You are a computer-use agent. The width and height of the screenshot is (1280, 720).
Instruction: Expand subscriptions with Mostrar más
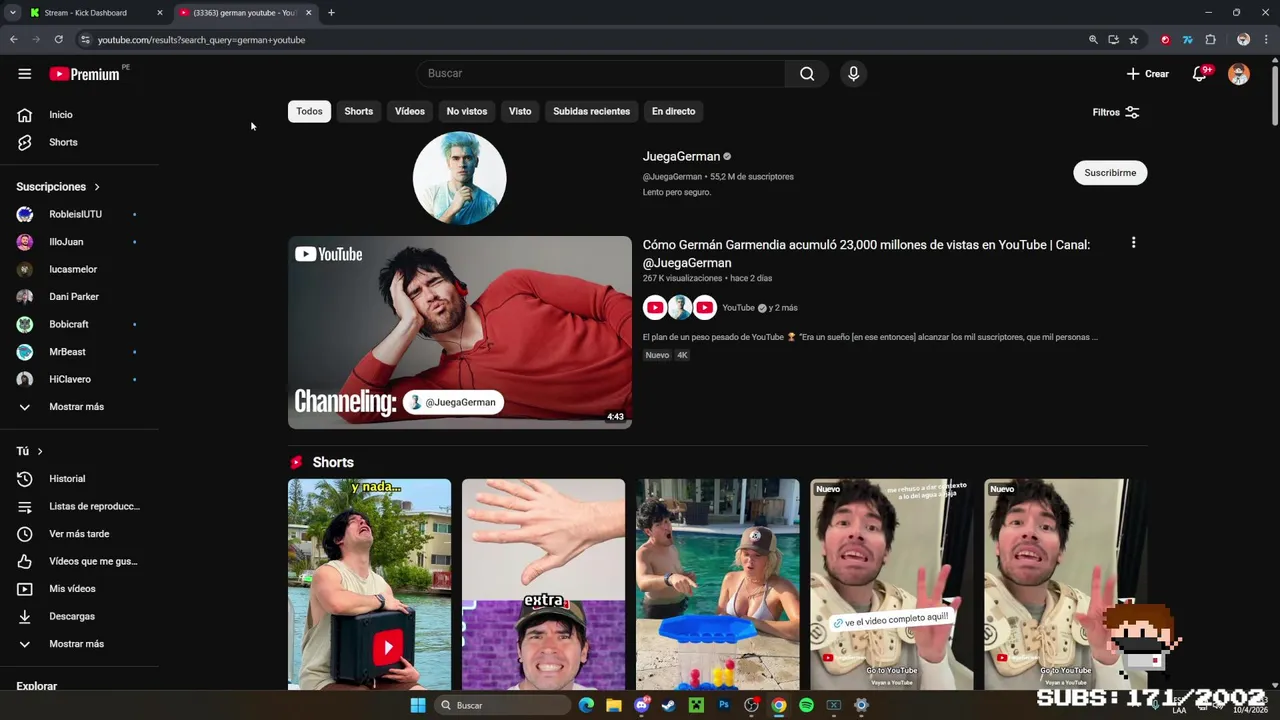coord(79,407)
